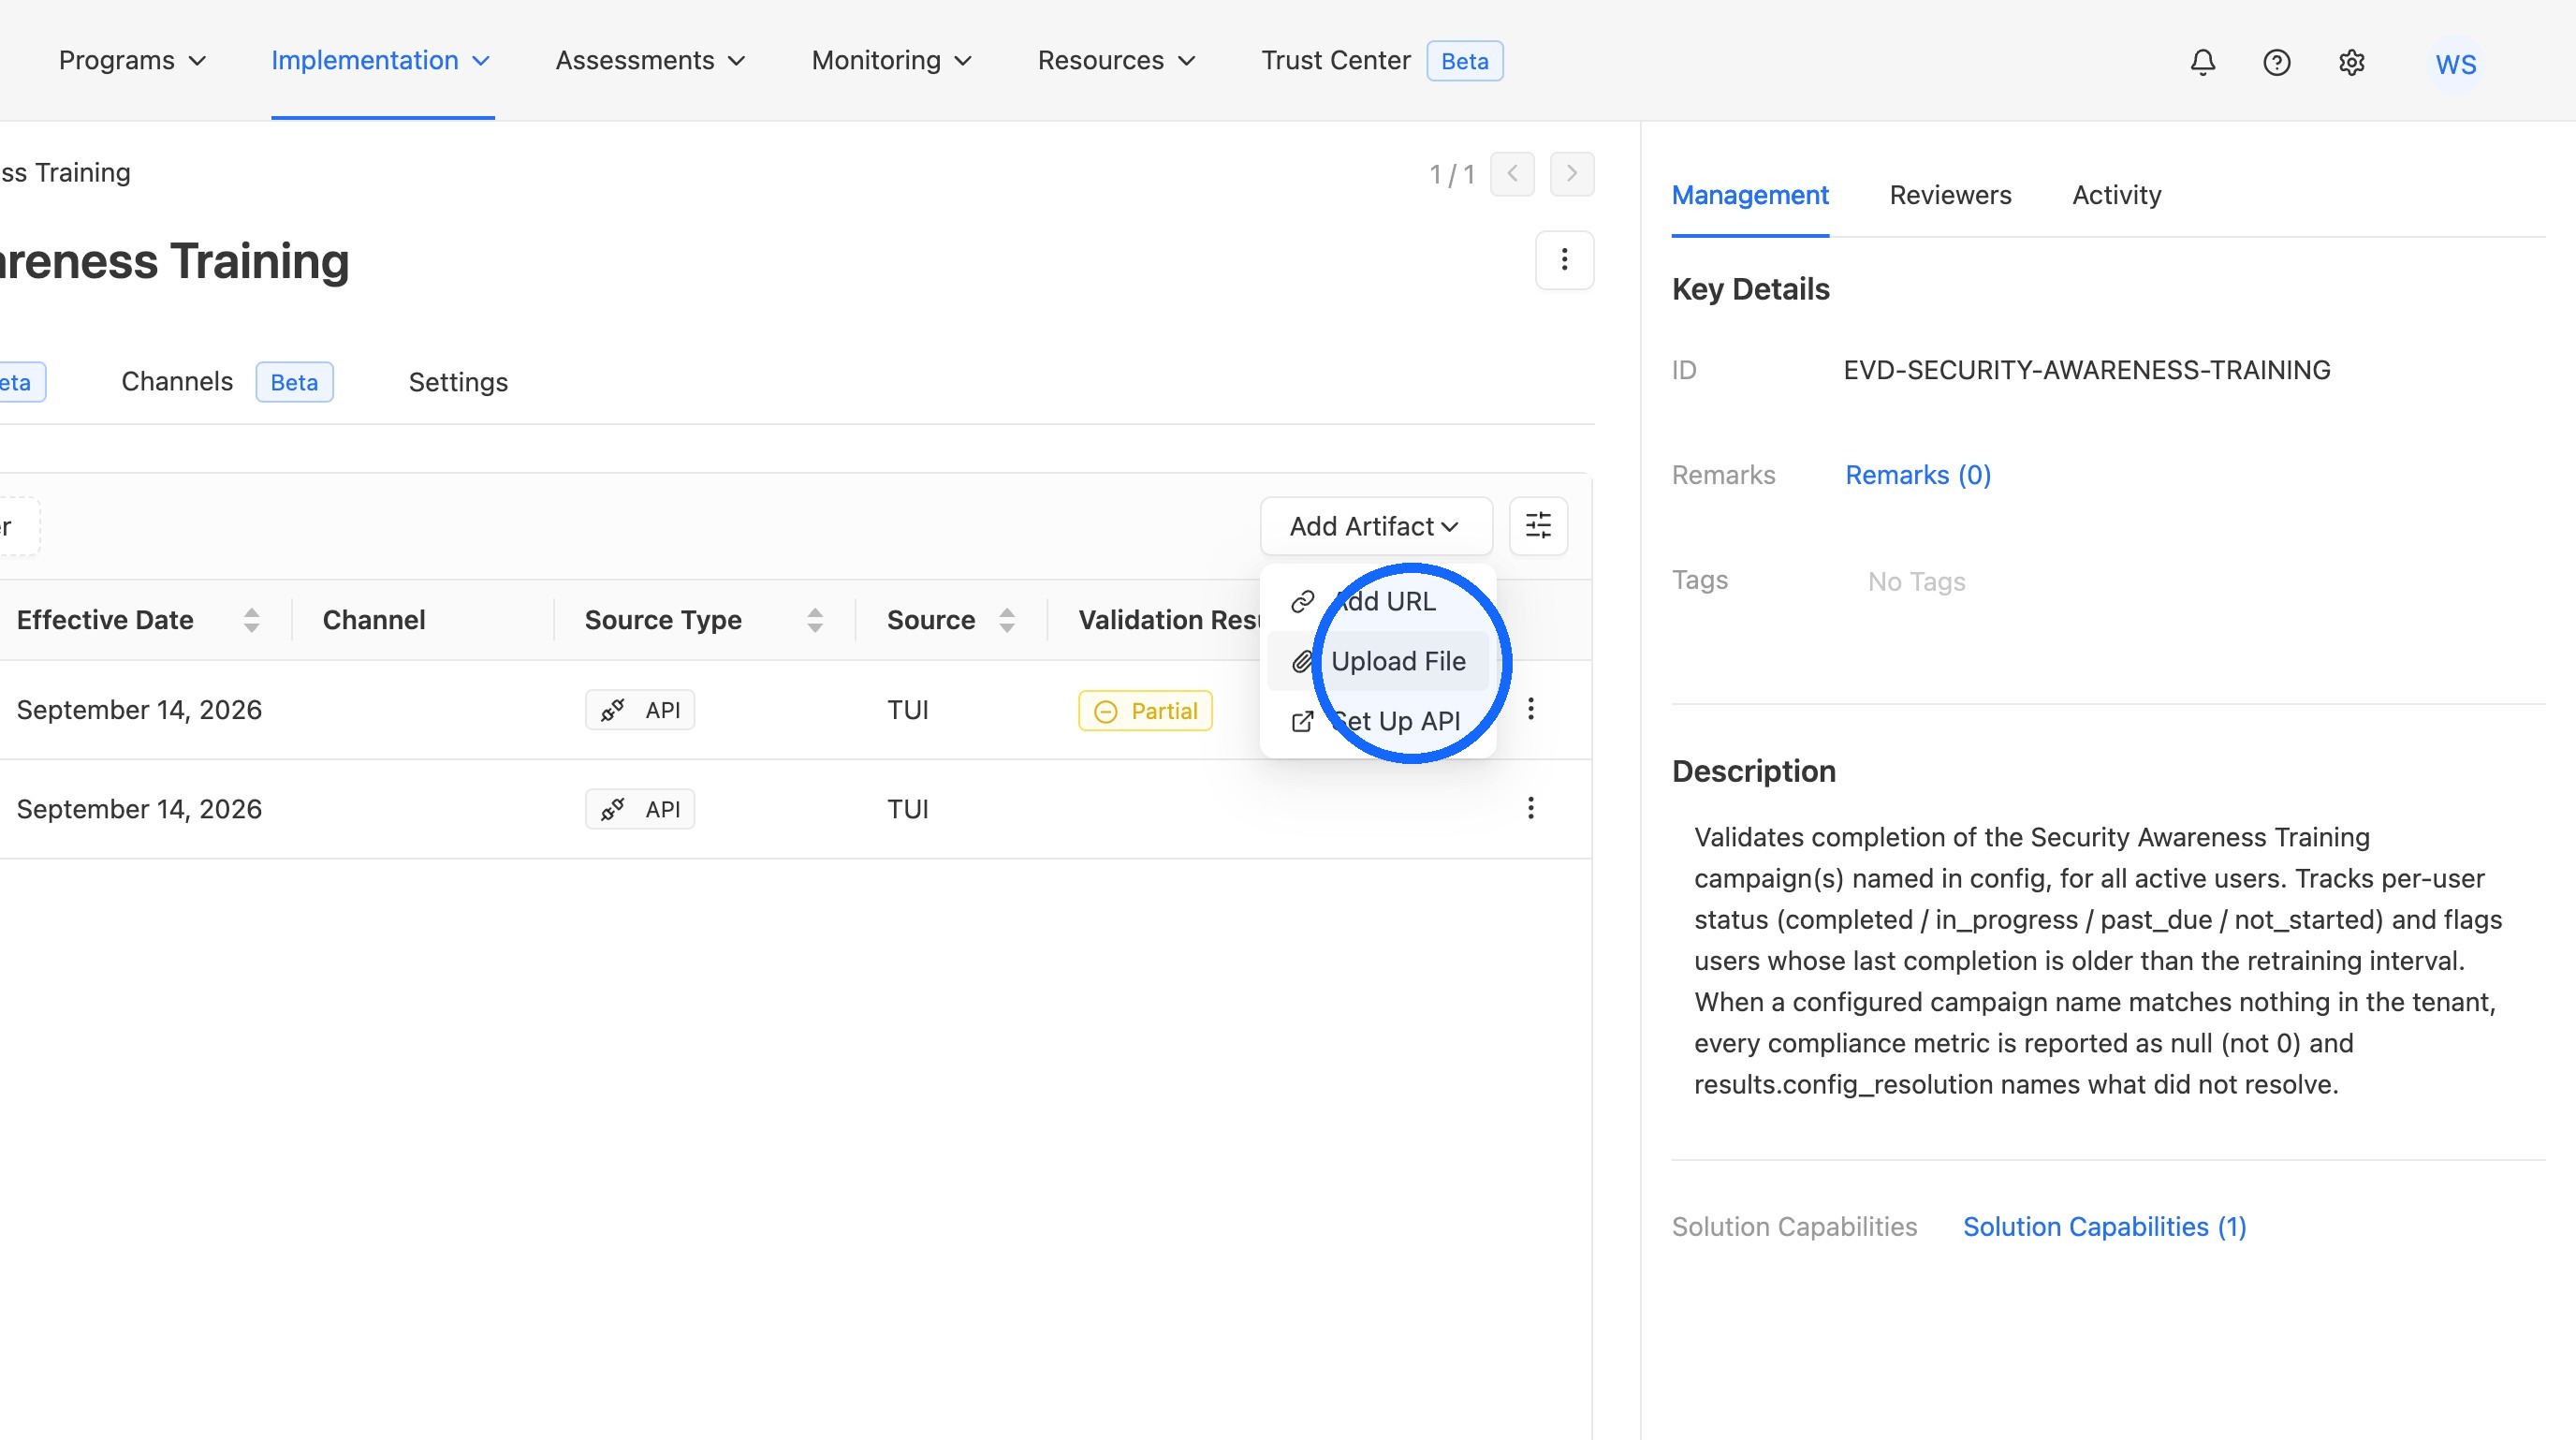
Task: Open the help question mark icon
Action: pos(2276,62)
